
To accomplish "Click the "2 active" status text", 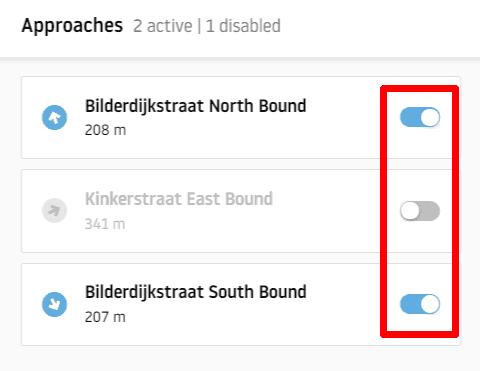I will click(x=163, y=26).
